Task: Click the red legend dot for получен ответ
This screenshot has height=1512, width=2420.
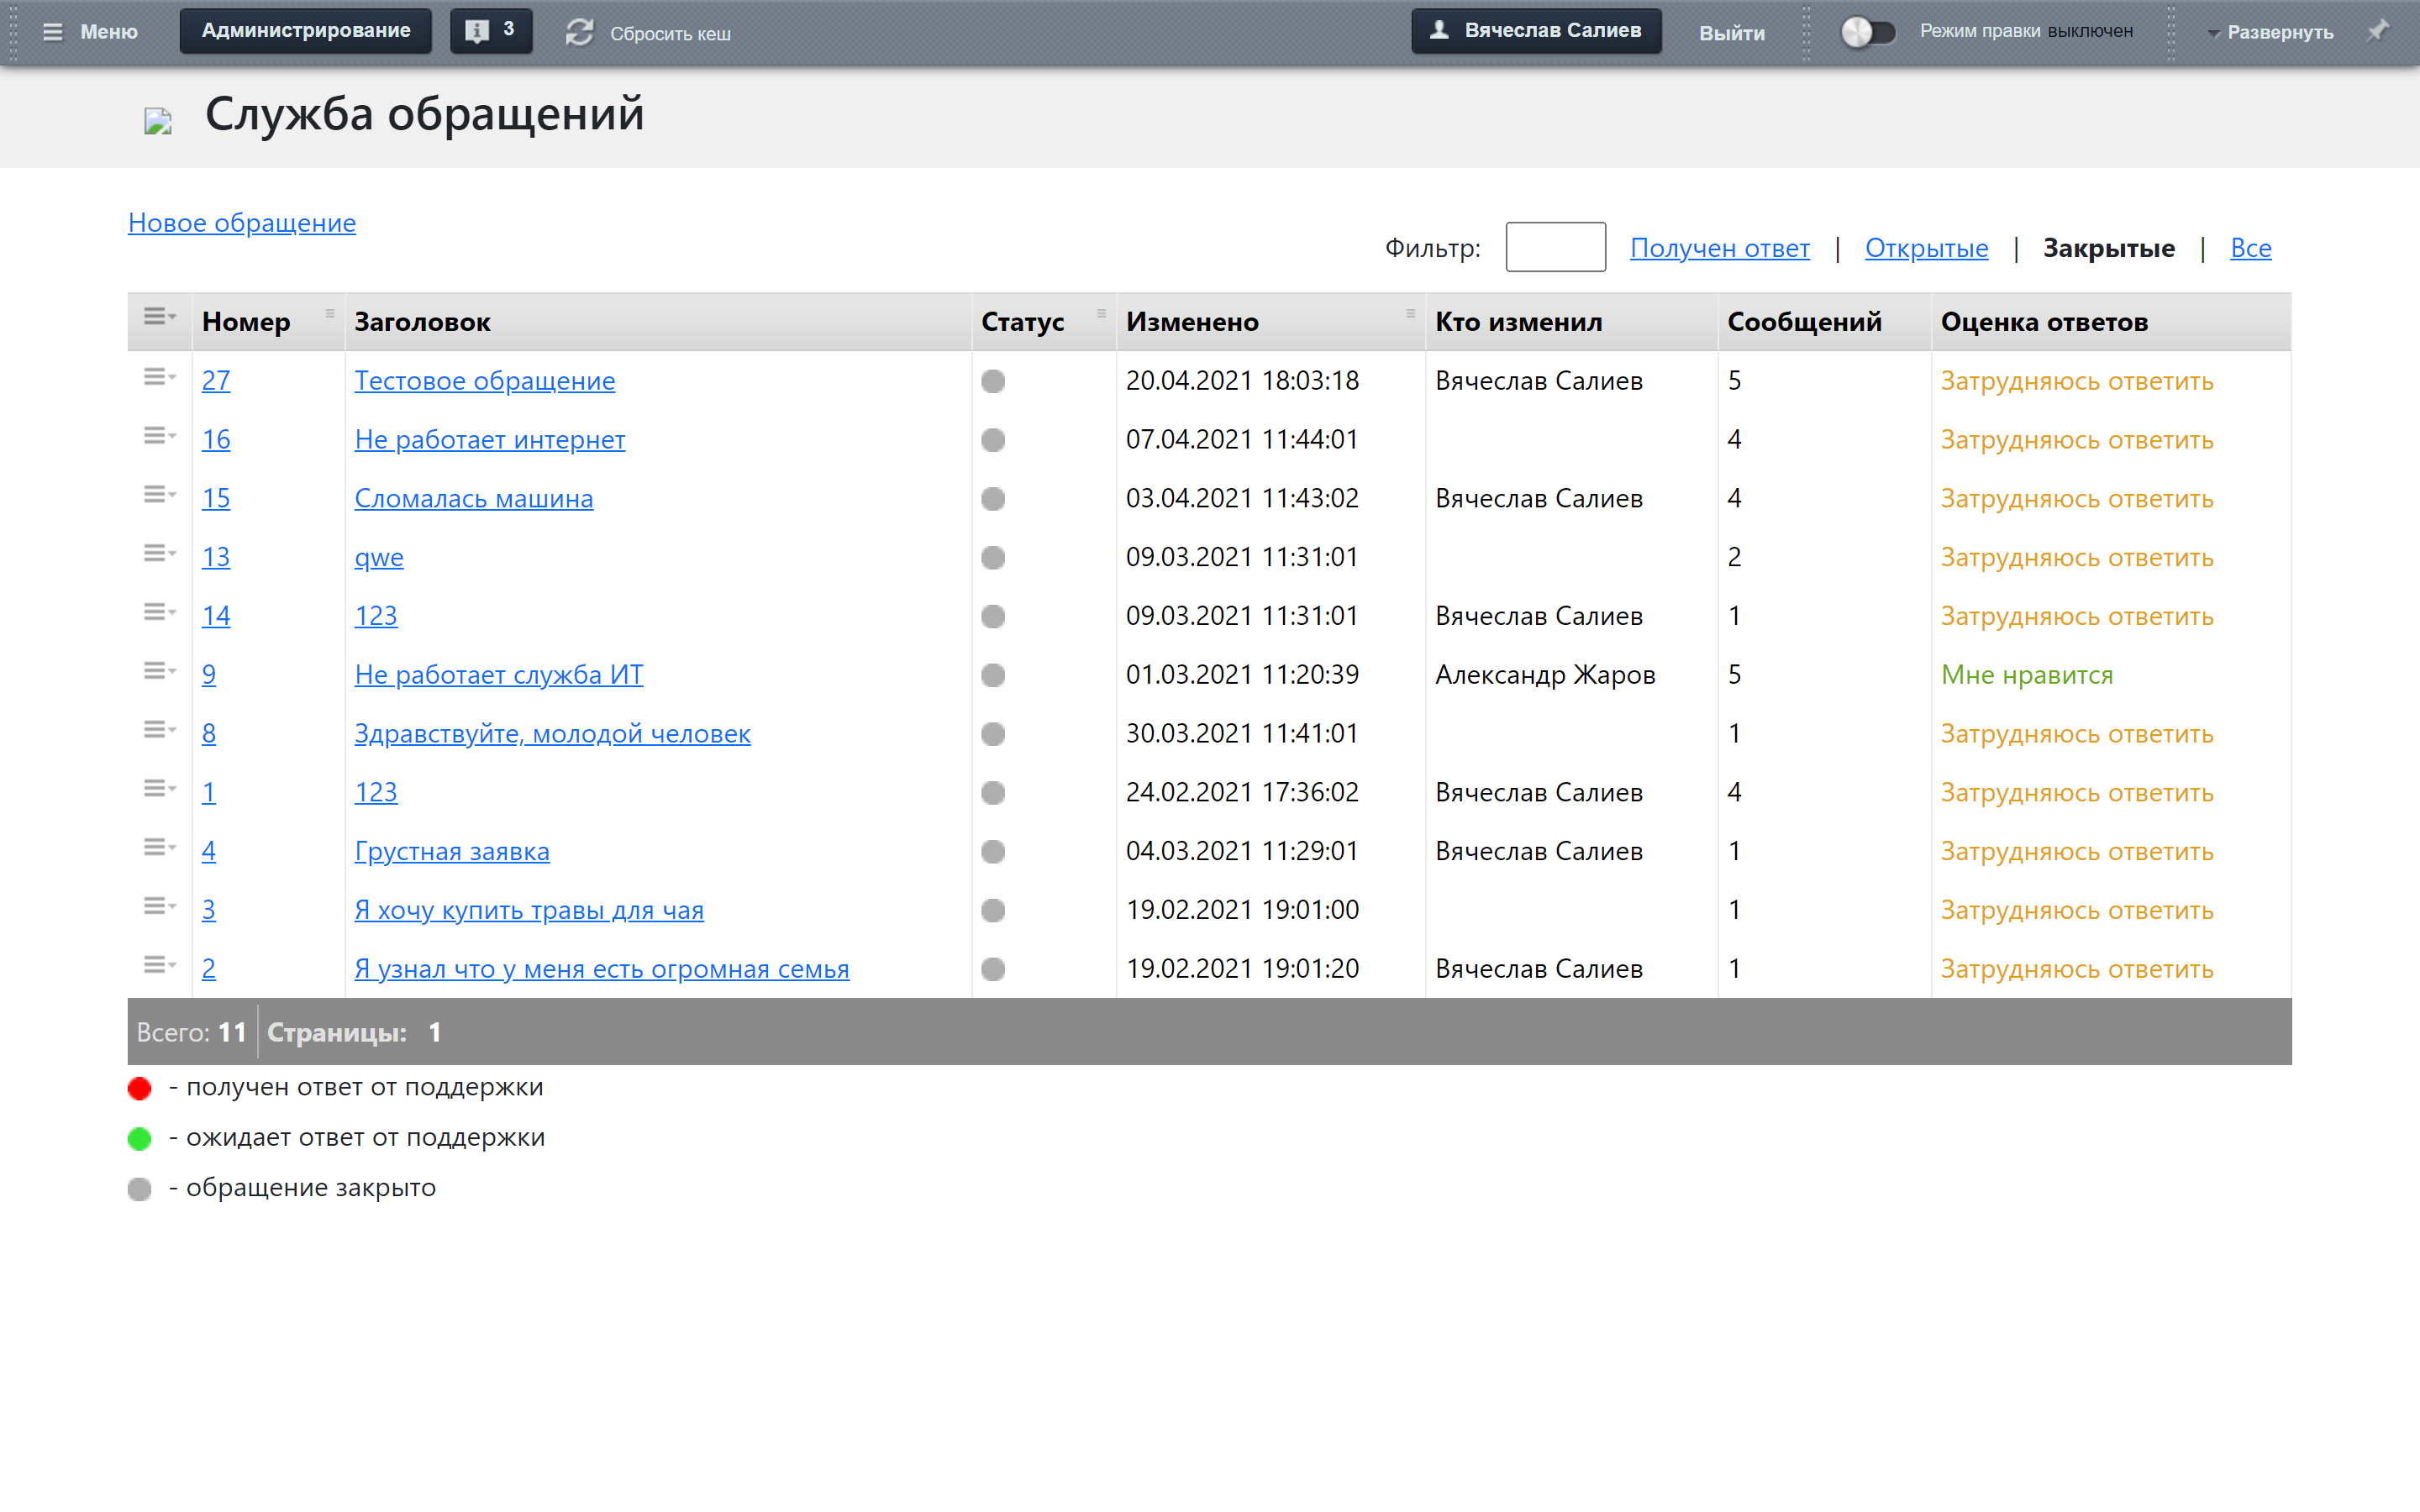Action: point(140,1089)
